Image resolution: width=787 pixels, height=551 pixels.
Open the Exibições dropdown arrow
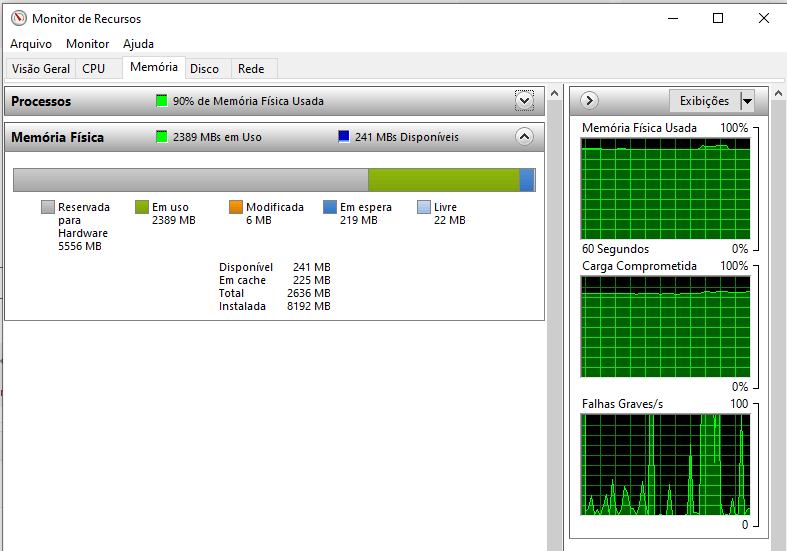pyautogui.click(x=747, y=101)
